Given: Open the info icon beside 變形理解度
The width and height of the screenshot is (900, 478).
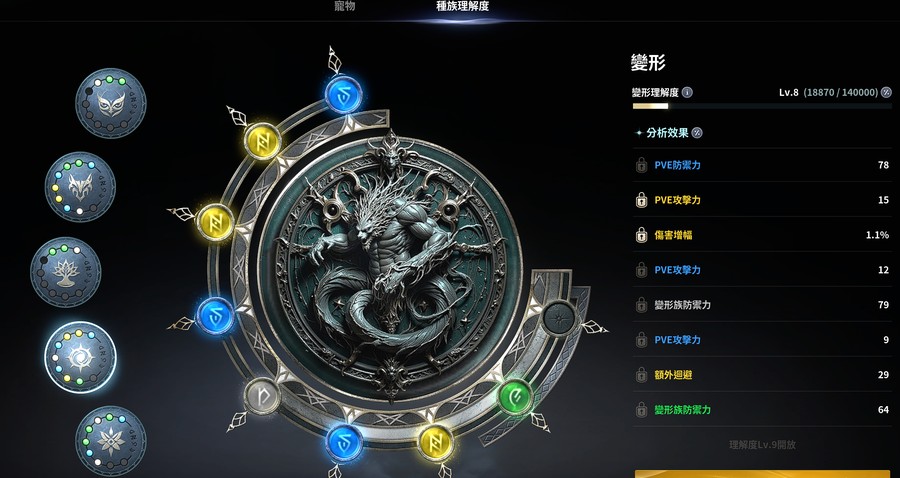Looking at the screenshot, I should (687, 92).
